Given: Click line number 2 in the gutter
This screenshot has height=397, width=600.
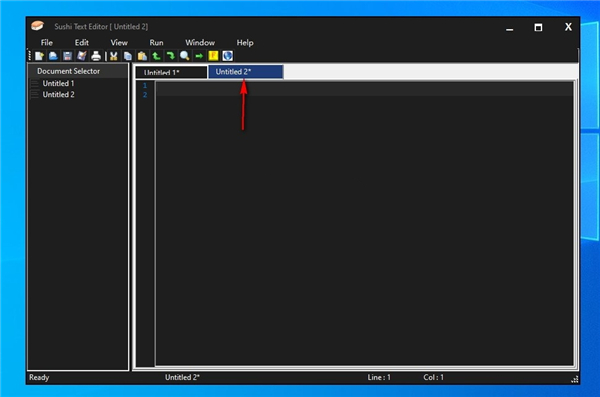Looking at the screenshot, I should 145,95.
